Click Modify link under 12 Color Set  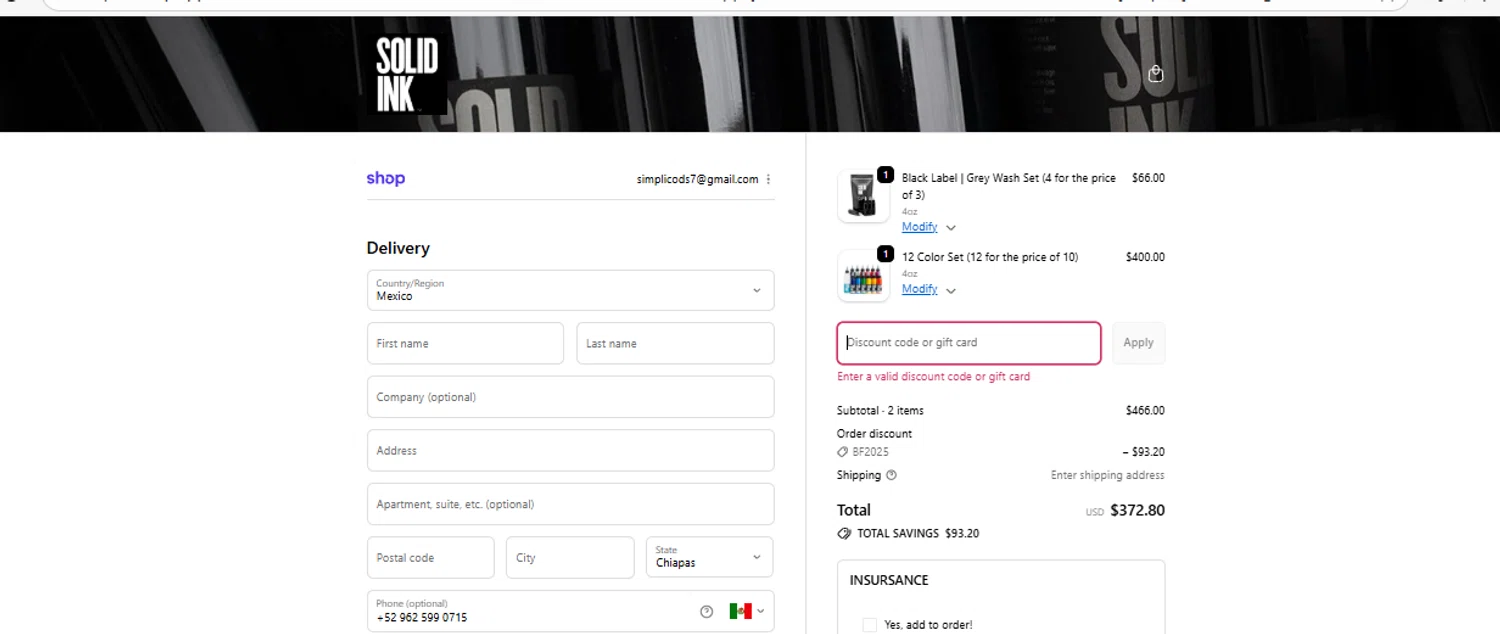pos(919,289)
